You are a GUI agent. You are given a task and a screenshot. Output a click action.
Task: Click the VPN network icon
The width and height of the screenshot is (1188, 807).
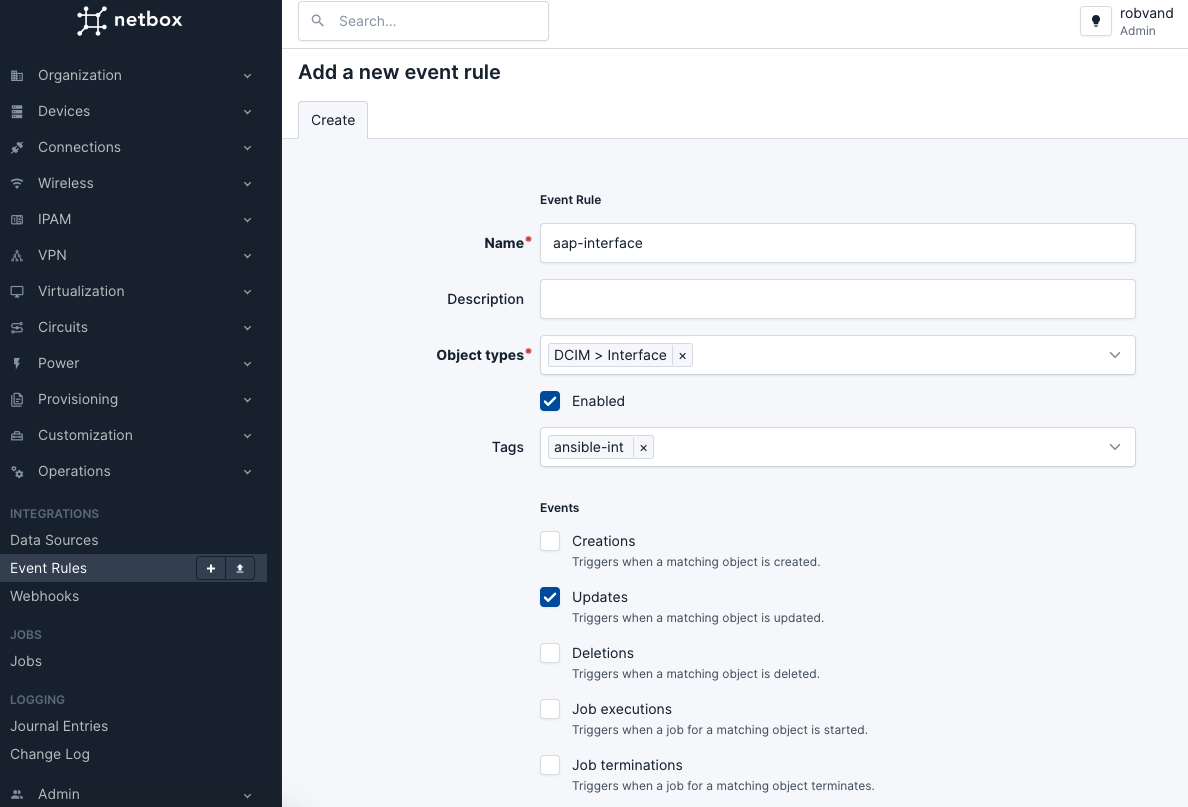tap(17, 255)
